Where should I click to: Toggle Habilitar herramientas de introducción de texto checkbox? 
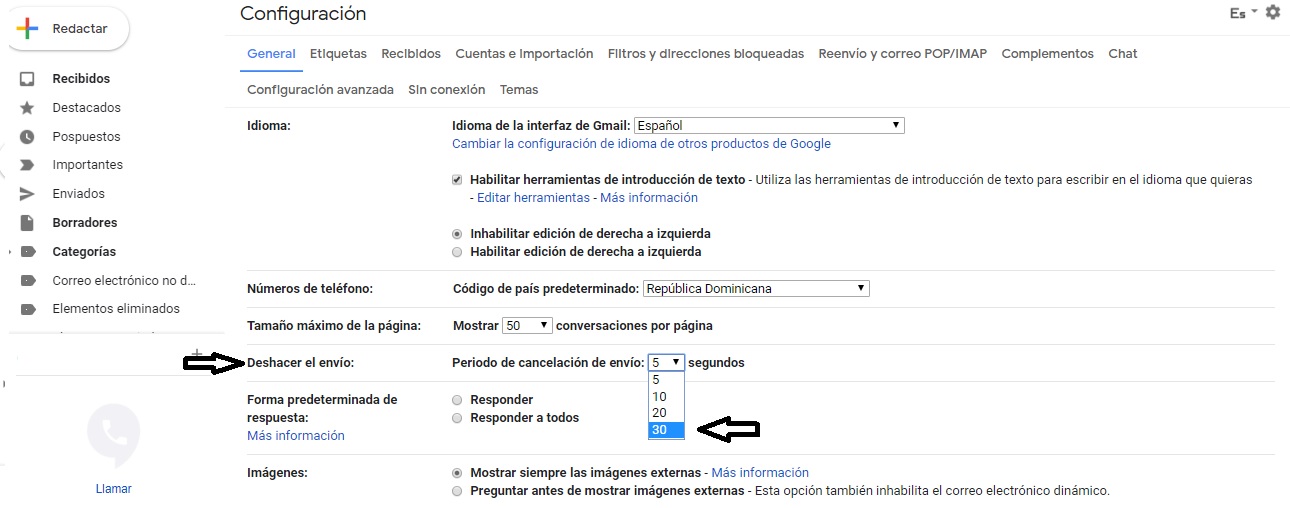(458, 180)
